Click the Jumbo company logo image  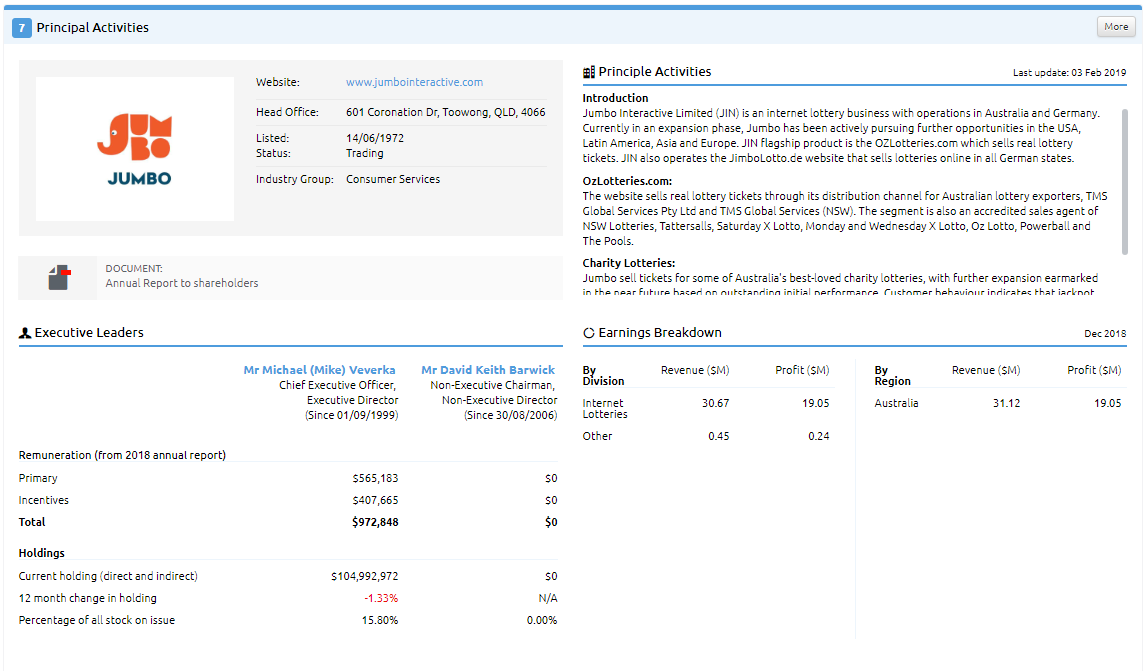click(x=135, y=149)
